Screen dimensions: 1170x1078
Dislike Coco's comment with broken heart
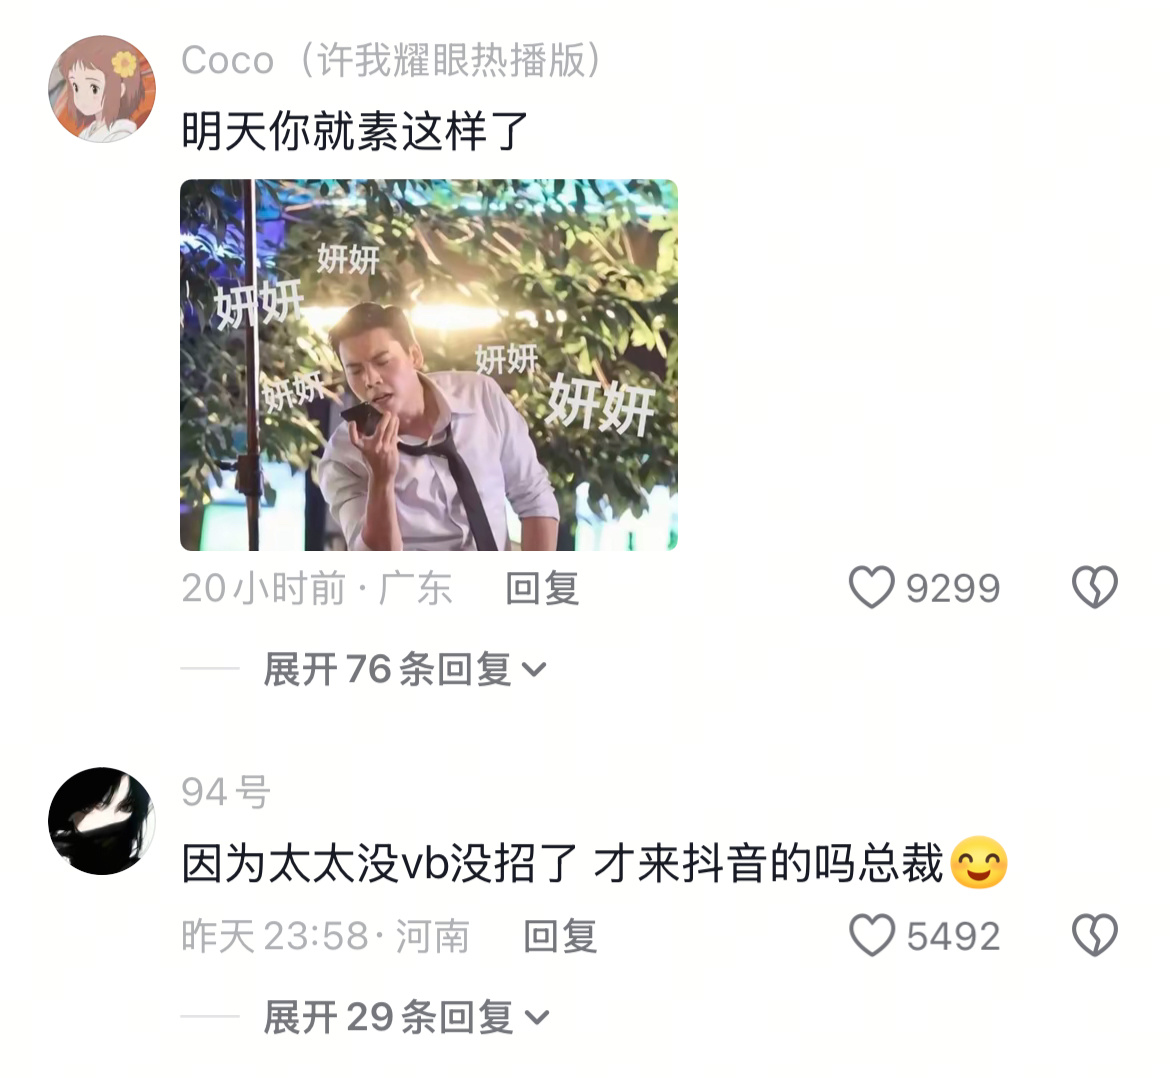(x=1095, y=587)
